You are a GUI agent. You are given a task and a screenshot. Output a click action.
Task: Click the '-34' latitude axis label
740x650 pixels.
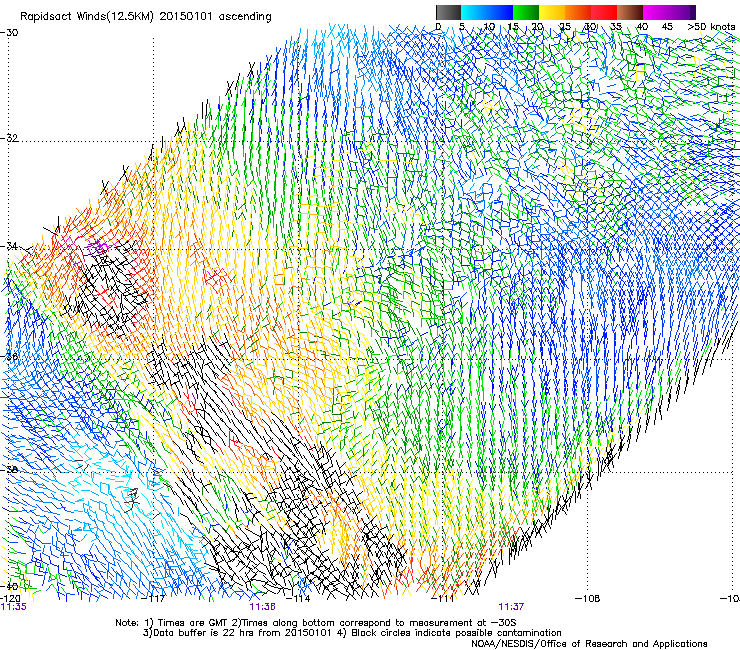[9, 246]
